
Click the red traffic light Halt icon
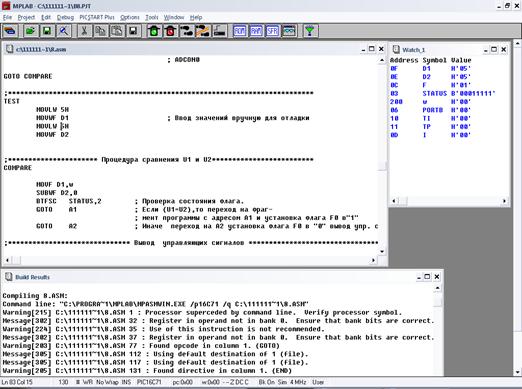(170, 31)
